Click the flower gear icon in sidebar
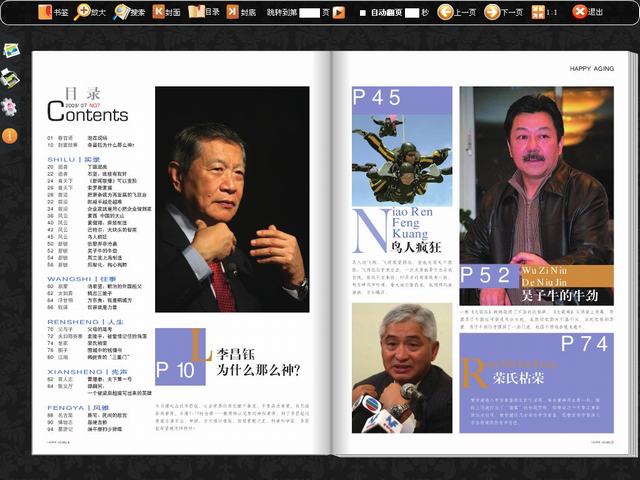 coord(9,107)
